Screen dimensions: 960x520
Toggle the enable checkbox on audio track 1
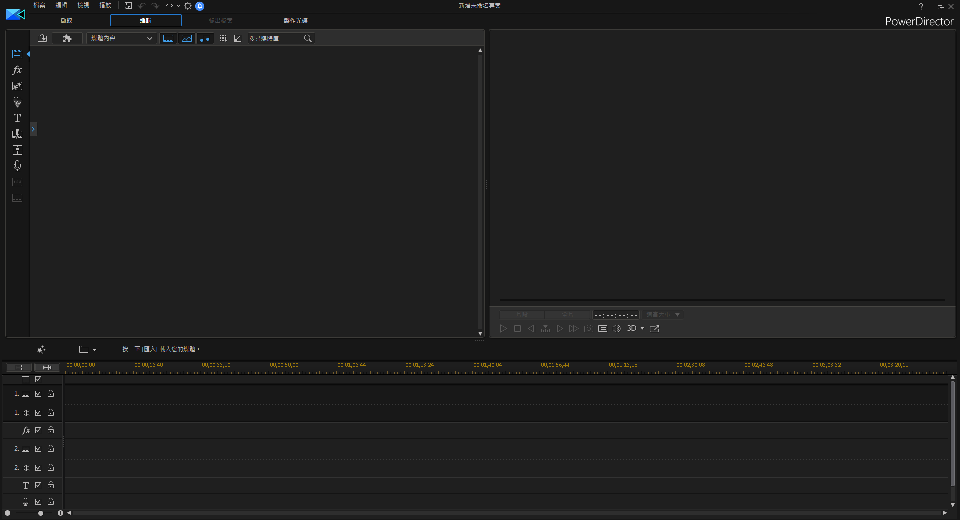[38, 413]
